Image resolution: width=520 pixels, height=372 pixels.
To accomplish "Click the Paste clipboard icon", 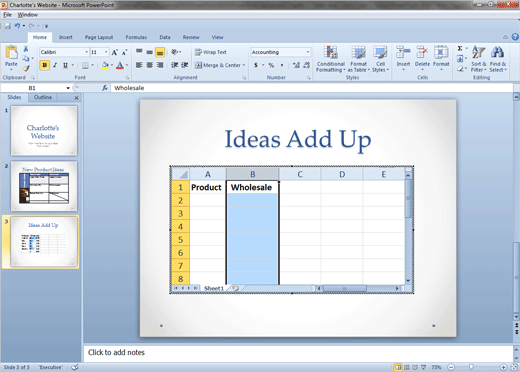I will [x=11, y=53].
